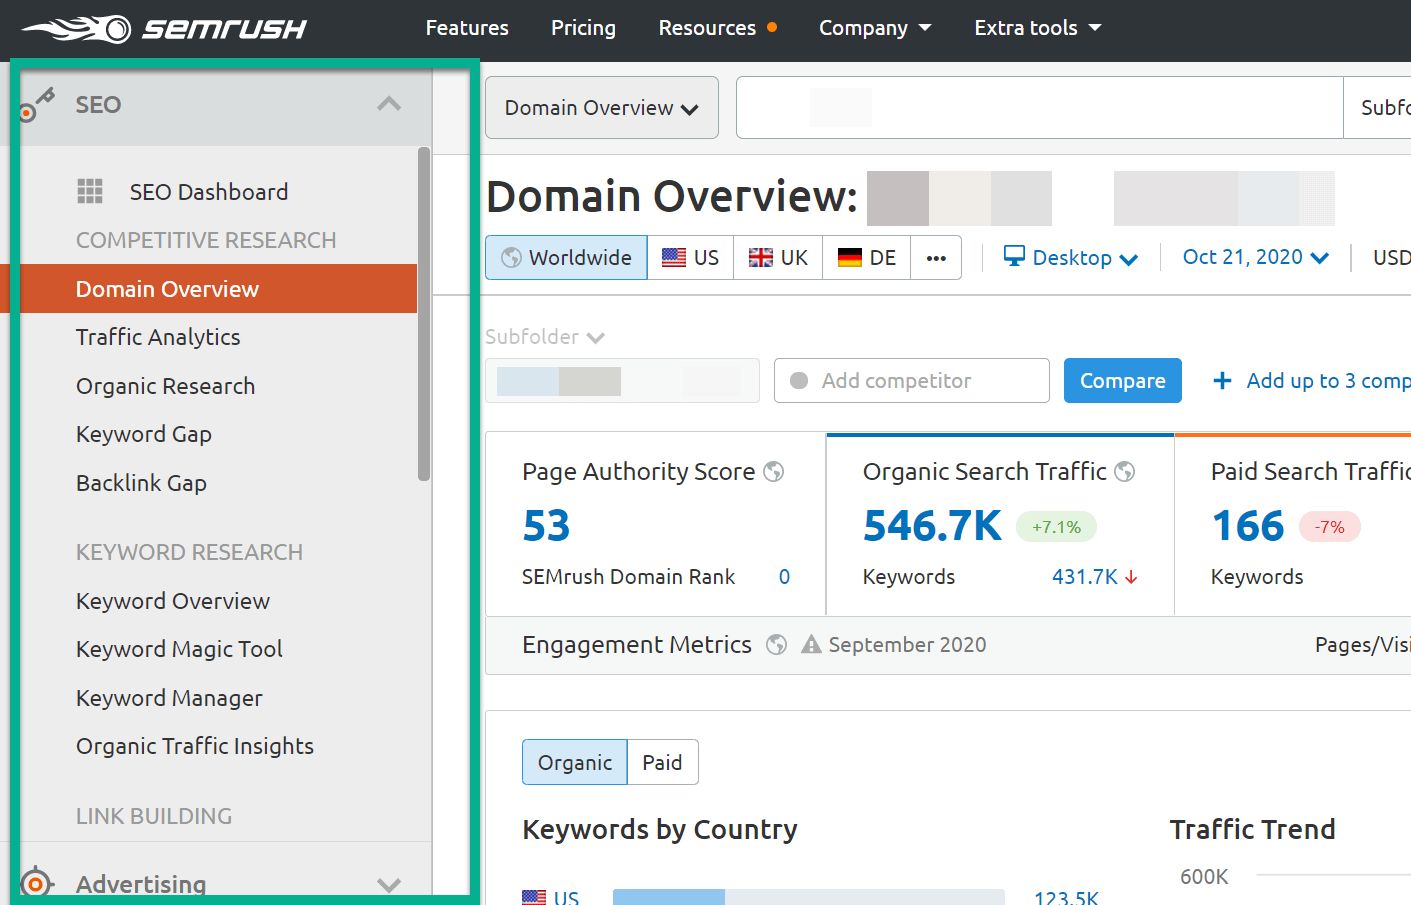Screen dimensions: 1411x905
Task: Click globe icon next to Organic Search Traffic
Action: (1125, 471)
